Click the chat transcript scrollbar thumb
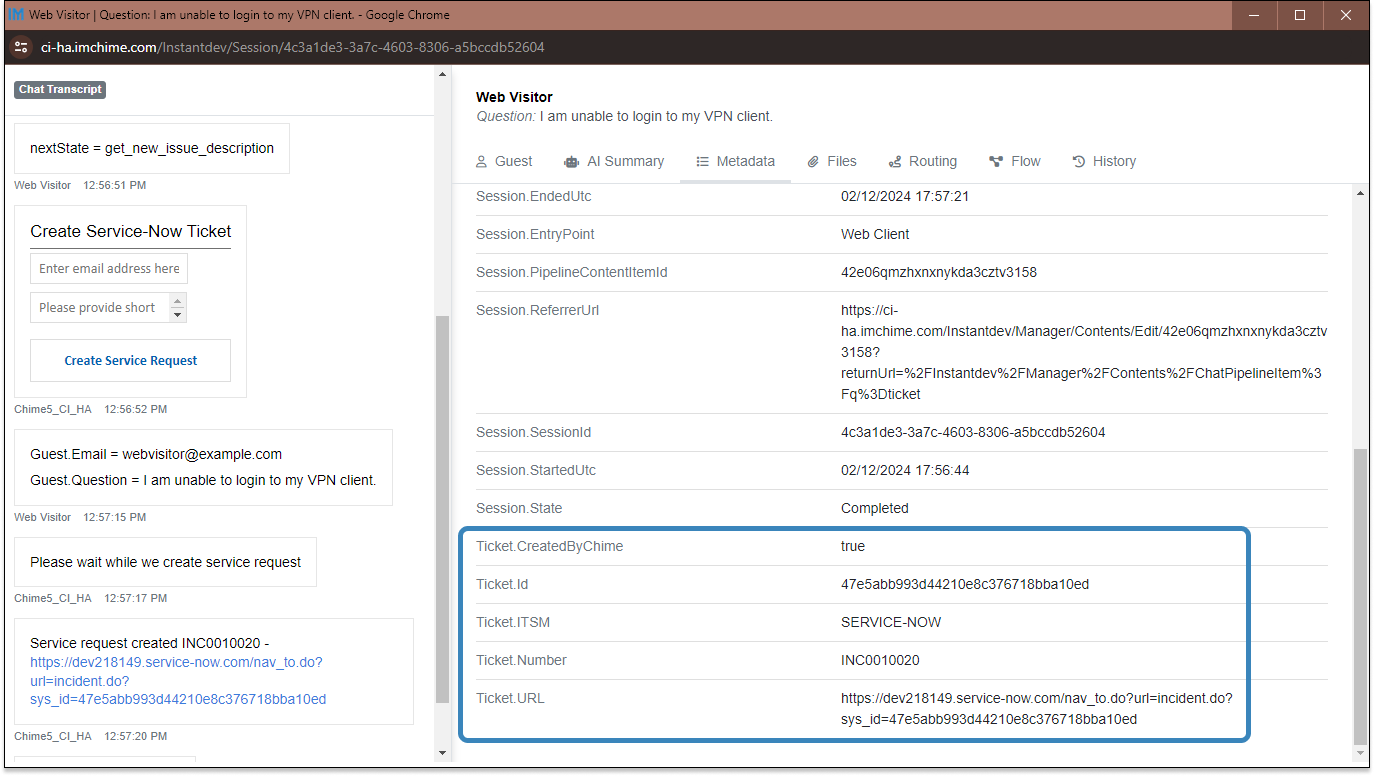Viewport: 1374px width, 776px height. pyautogui.click(x=443, y=509)
